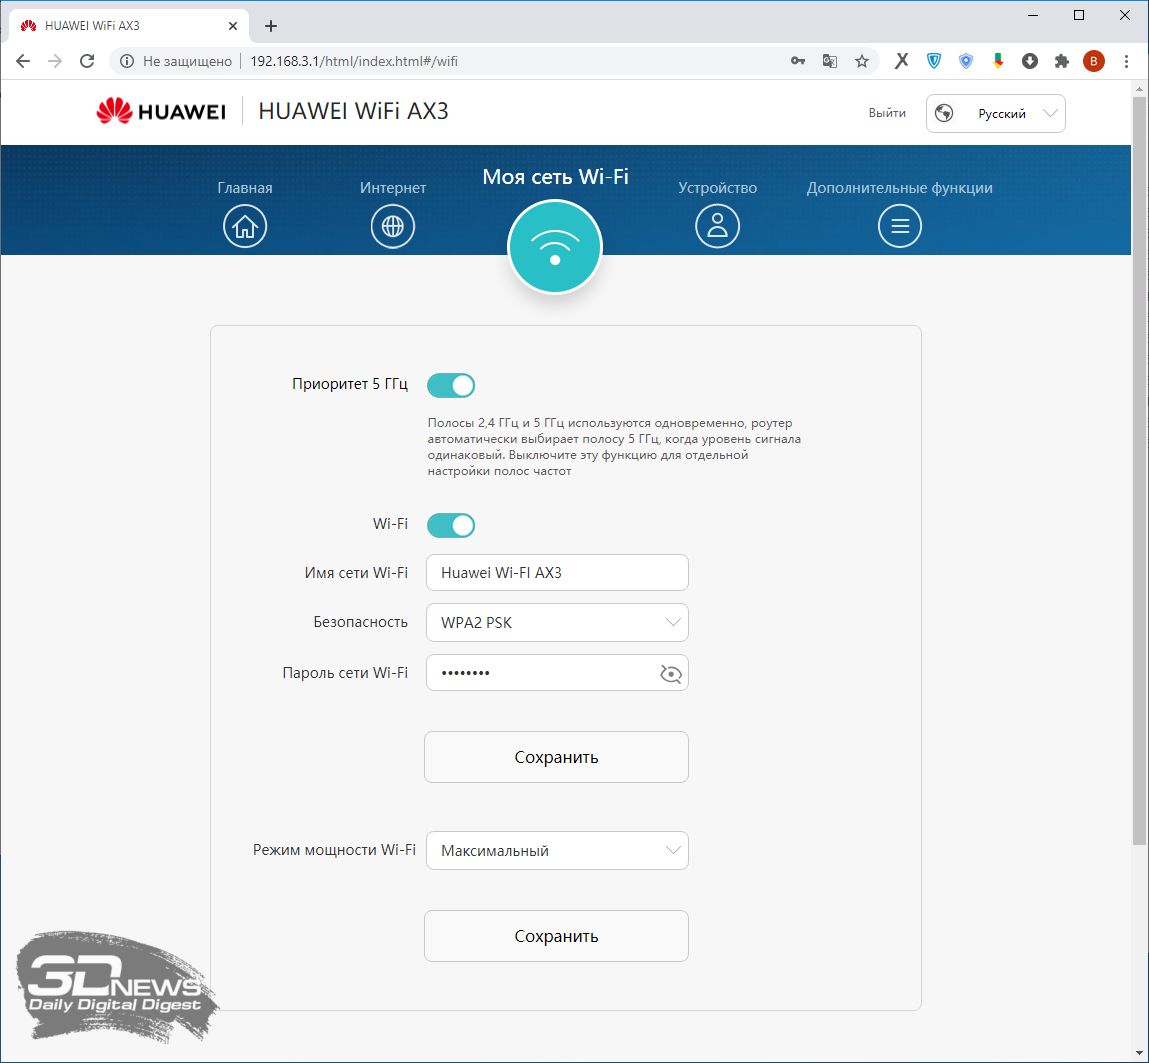This screenshot has height=1063, width=1149.
Task: Click the language globe icon
Action: coord(945,114)
